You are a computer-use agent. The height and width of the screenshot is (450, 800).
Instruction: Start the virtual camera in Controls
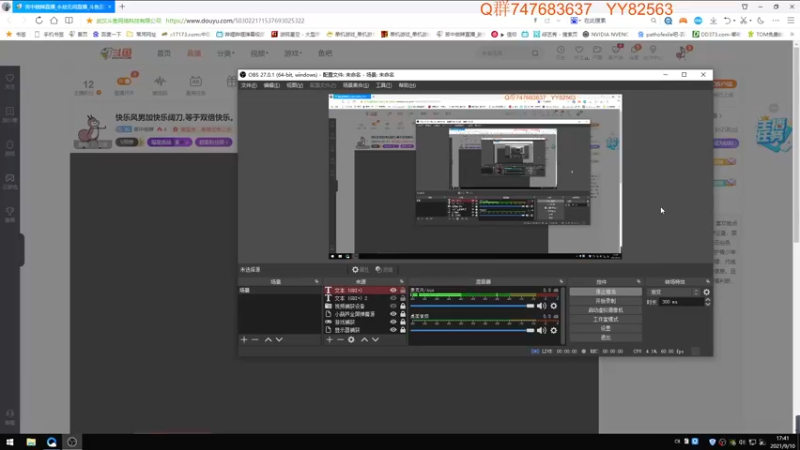click(606, 310)
